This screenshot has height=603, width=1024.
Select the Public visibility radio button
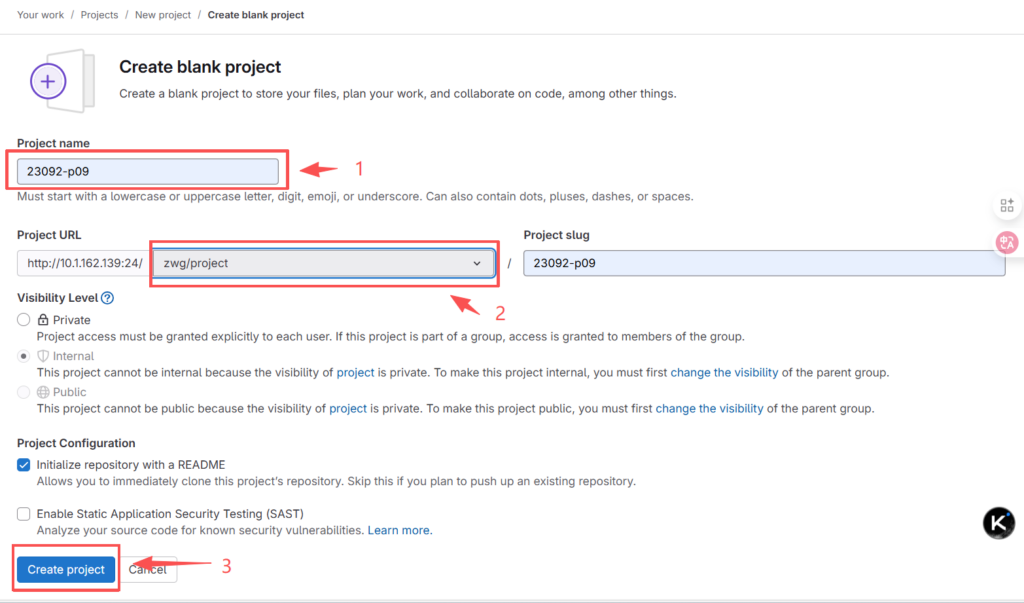coord(24,392)
